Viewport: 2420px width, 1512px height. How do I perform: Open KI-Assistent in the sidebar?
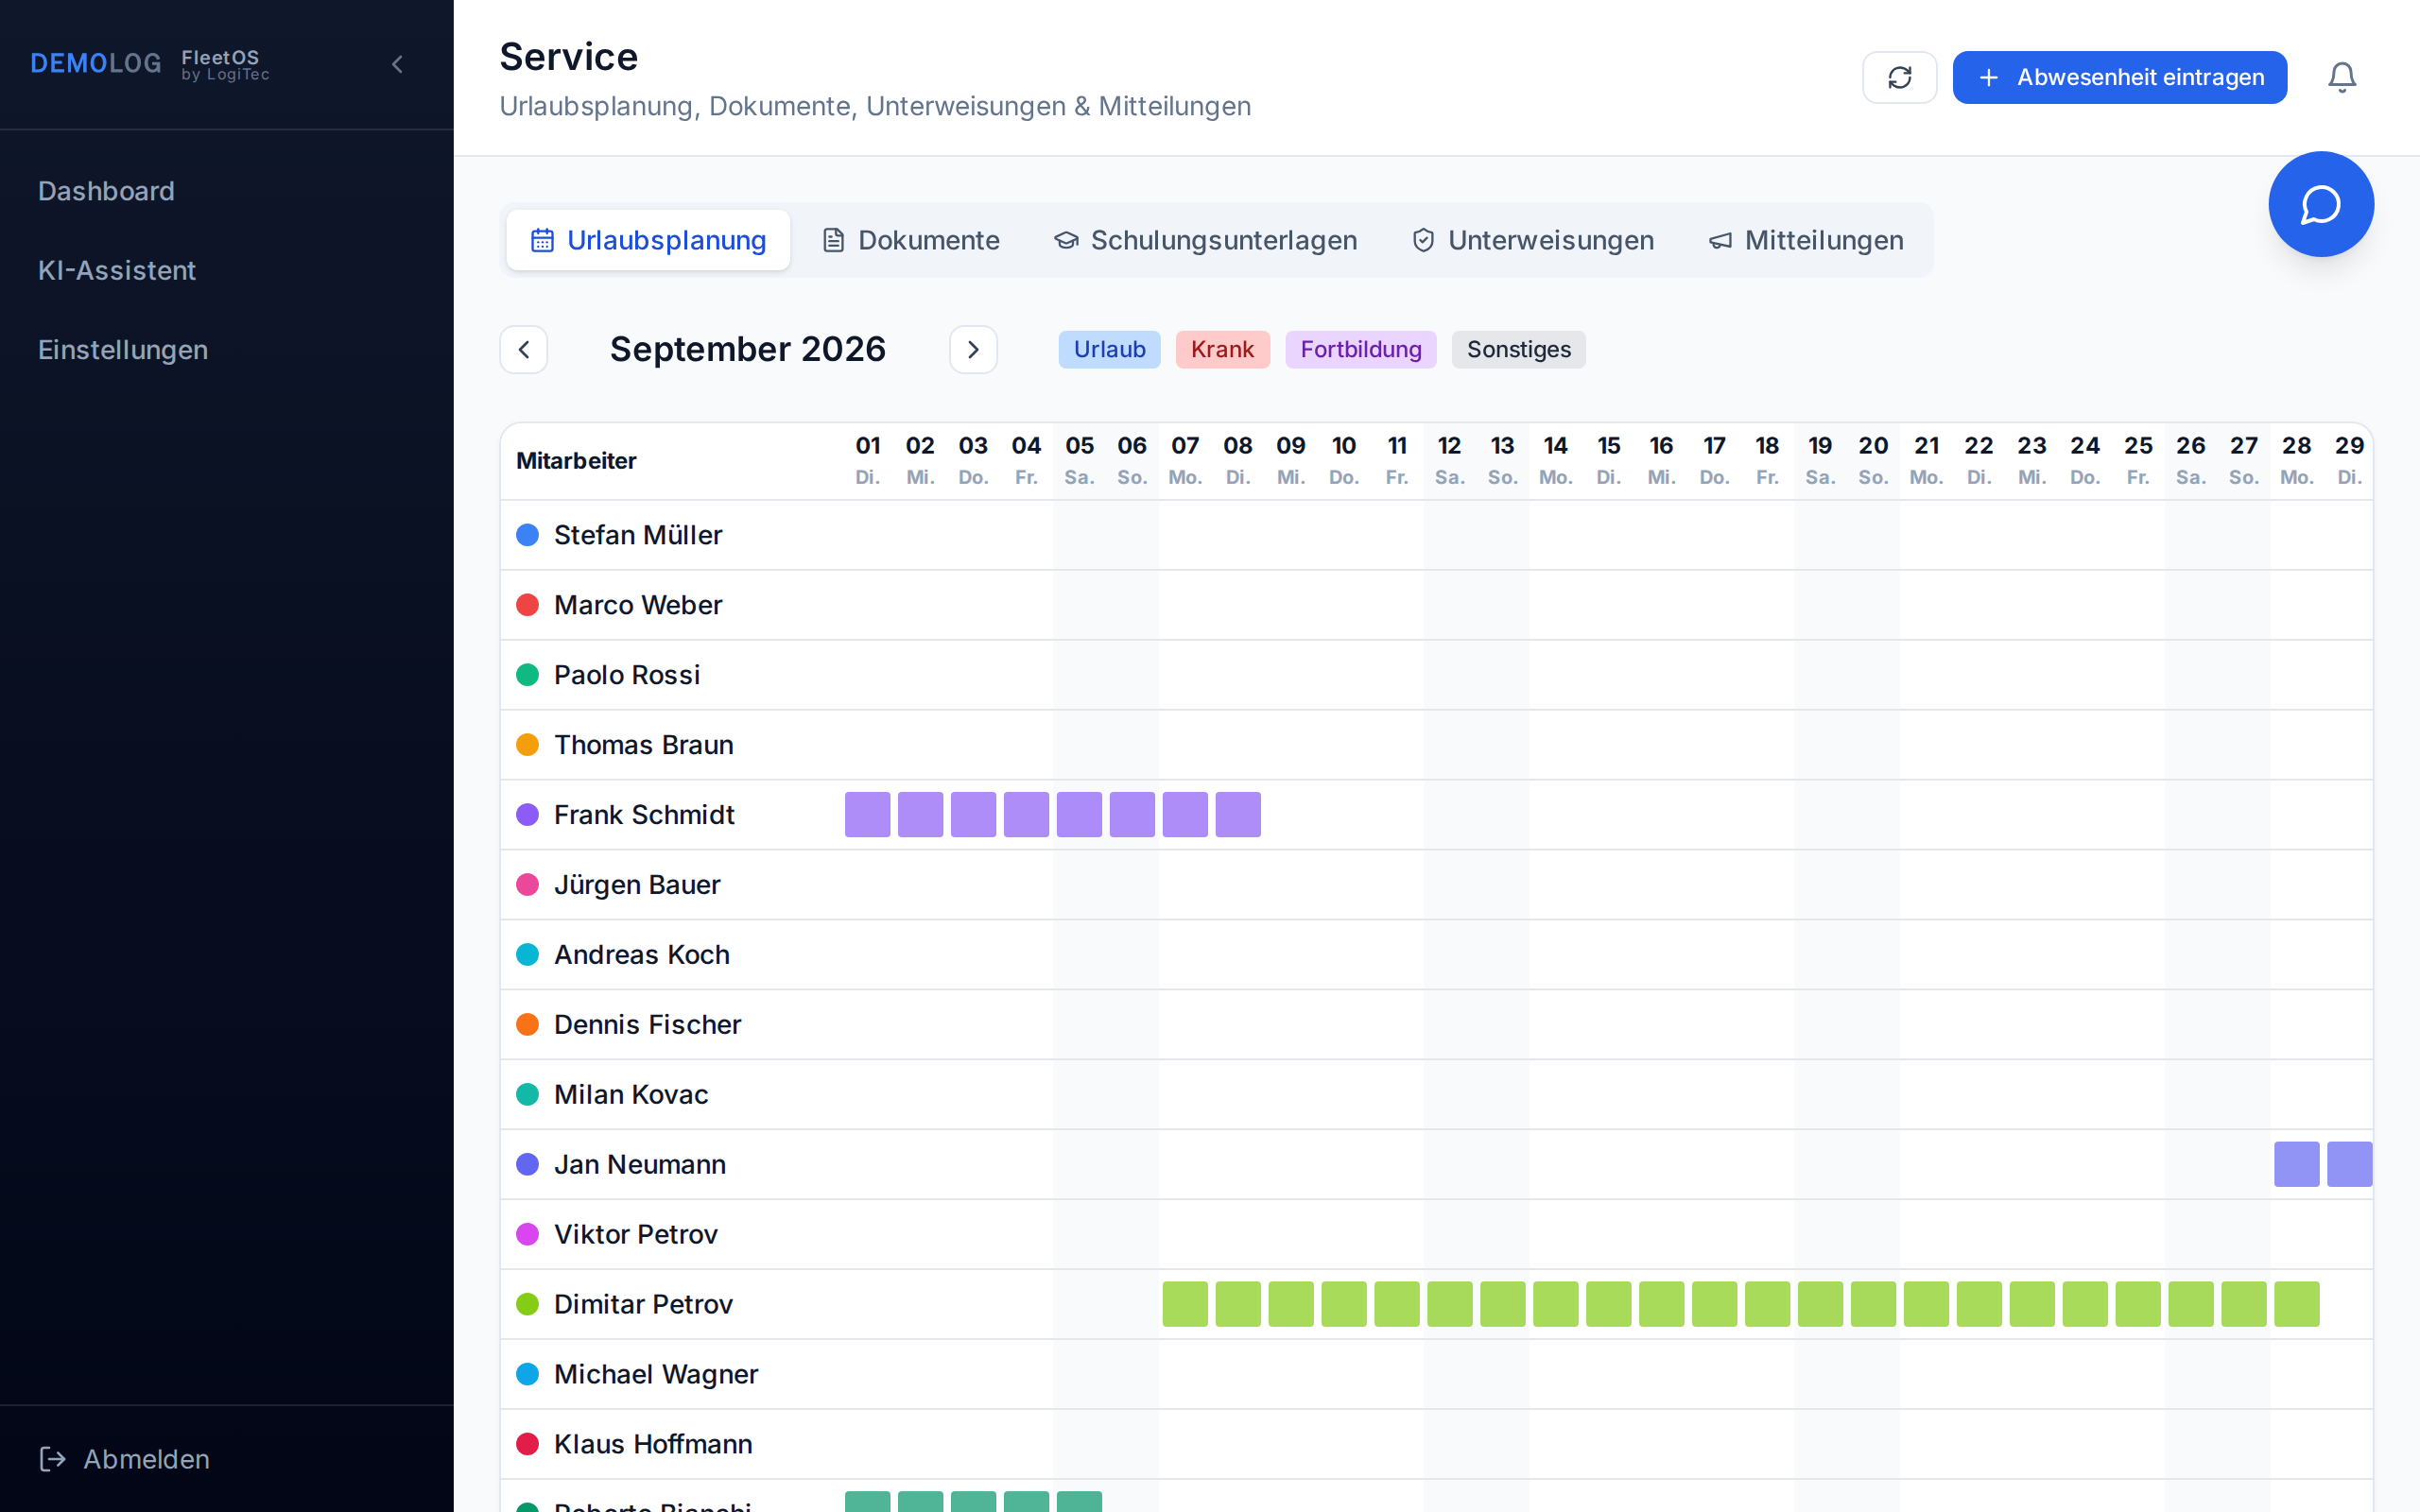tap(117, 270)
